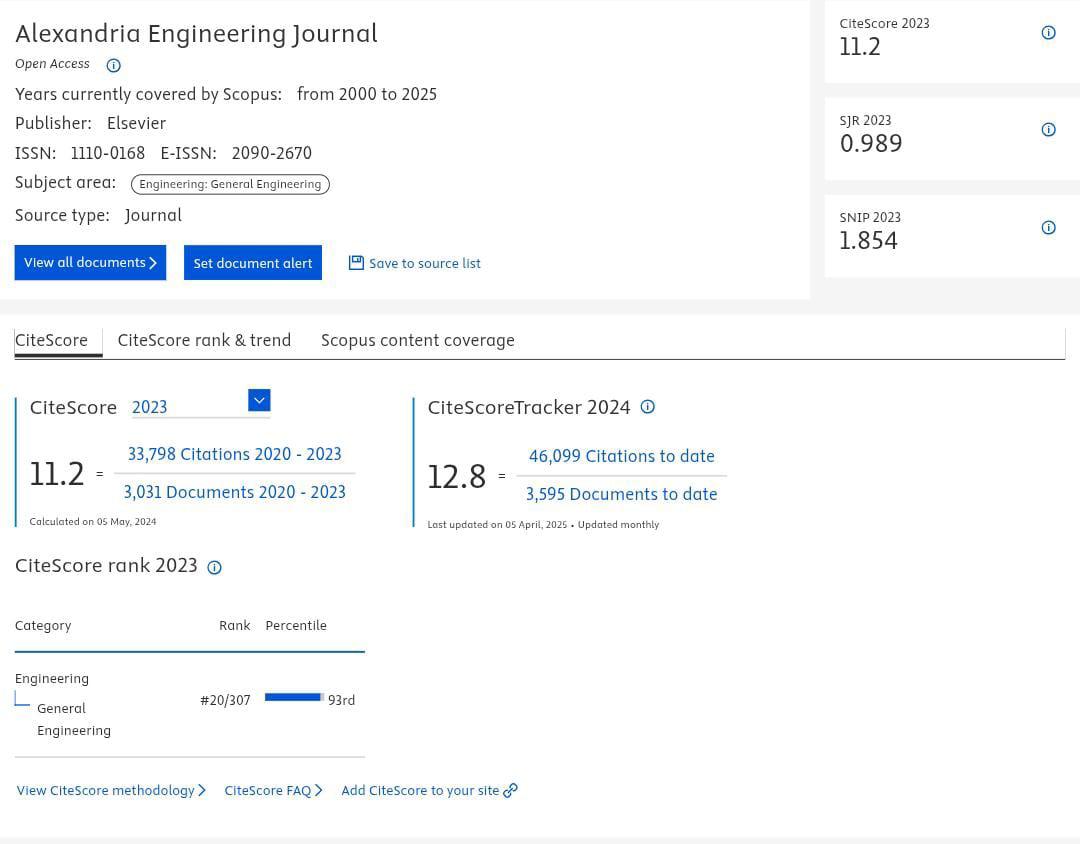This screenshot has width=1080, height=844.
Task: Click the 93rd percentile progress bar
Action: pyautogui.click(x=294, y=697)
